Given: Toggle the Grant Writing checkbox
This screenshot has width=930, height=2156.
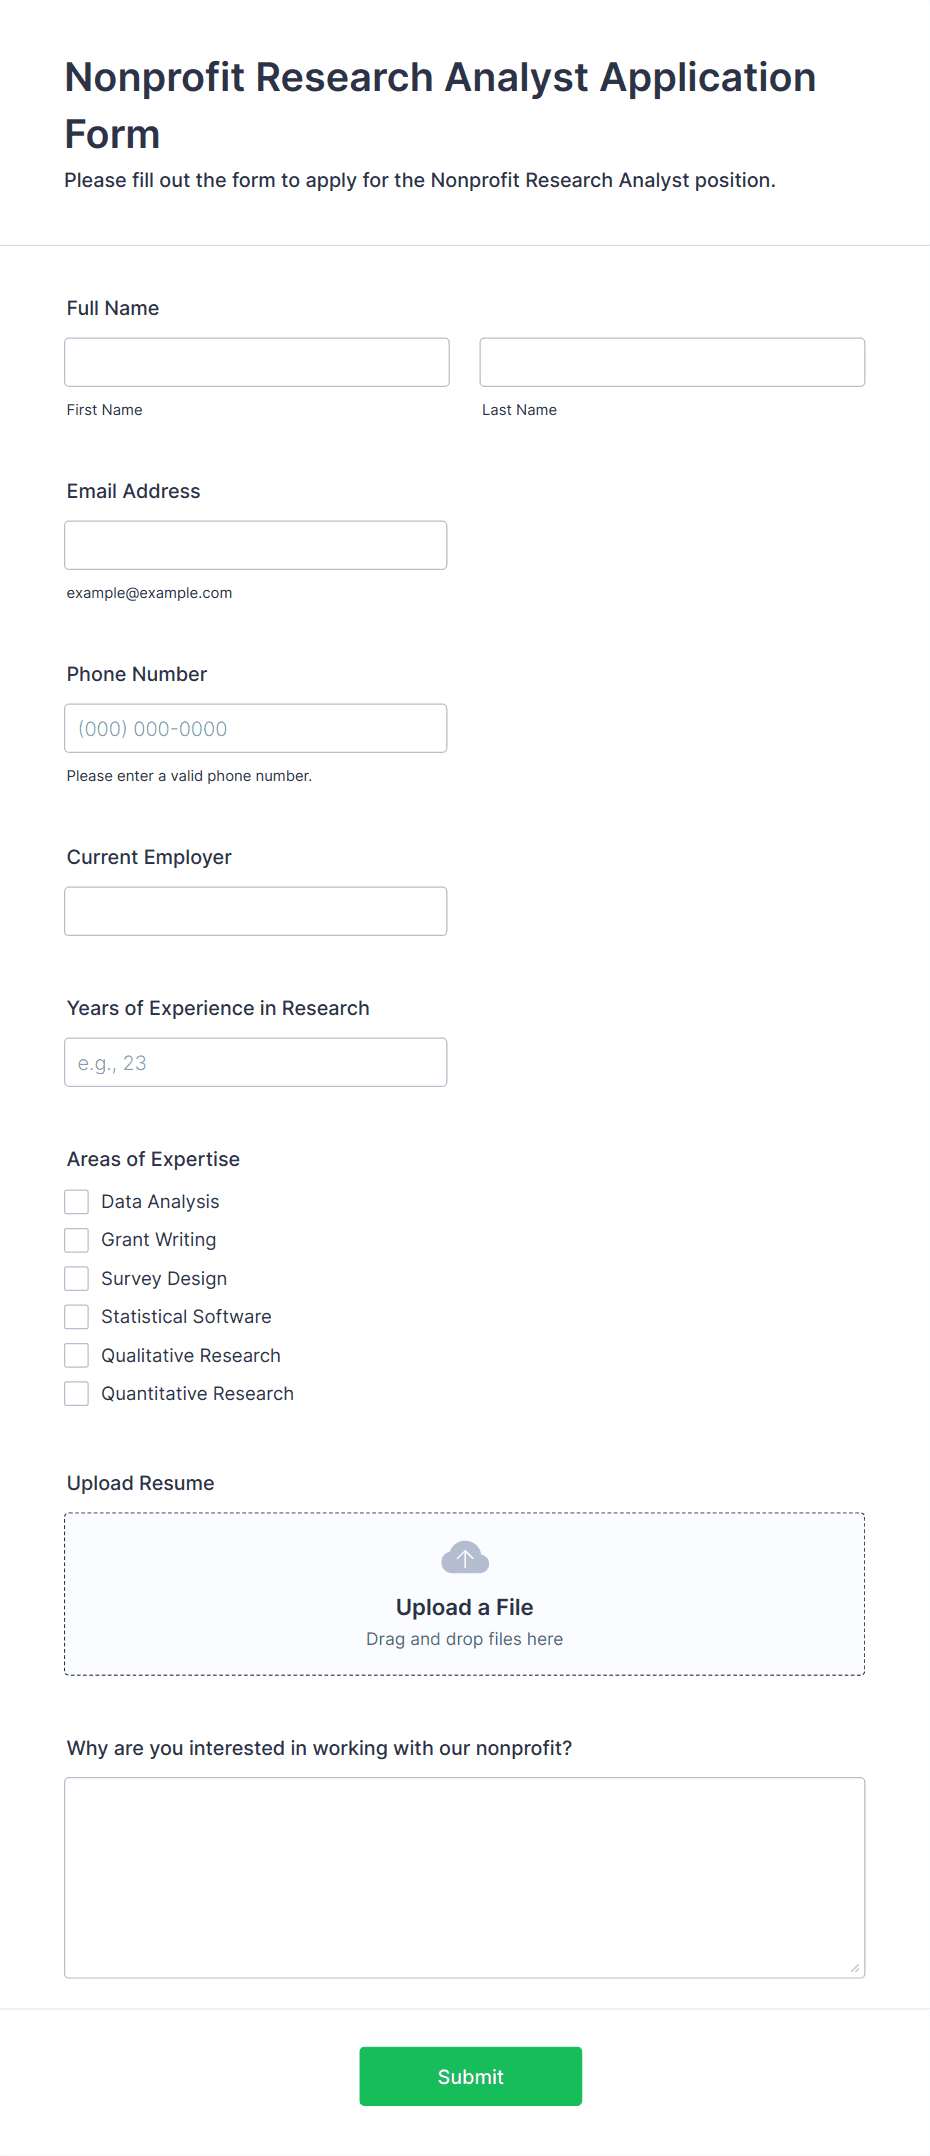Looking at the screenshot, I should [x=77, y=1240].
